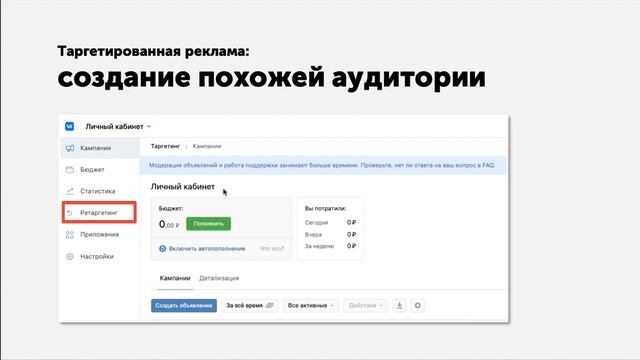Click the 0,00 ₽ budget value

click(x=169, y=224)
